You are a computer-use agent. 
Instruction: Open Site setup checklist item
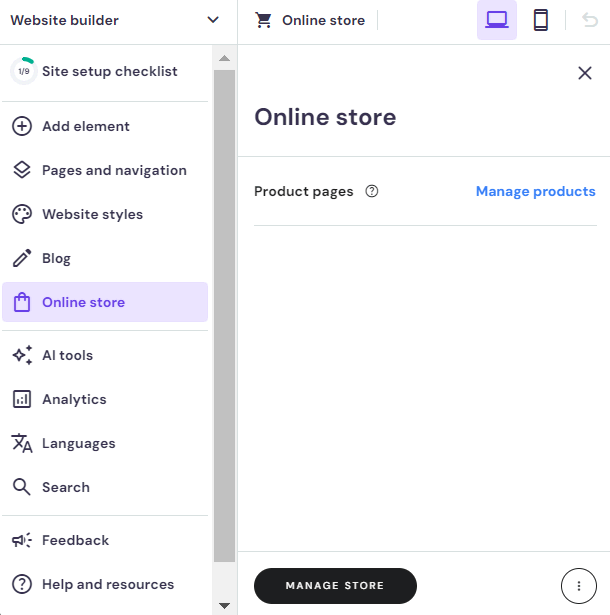pyautogui.click(x=105, y=71)
